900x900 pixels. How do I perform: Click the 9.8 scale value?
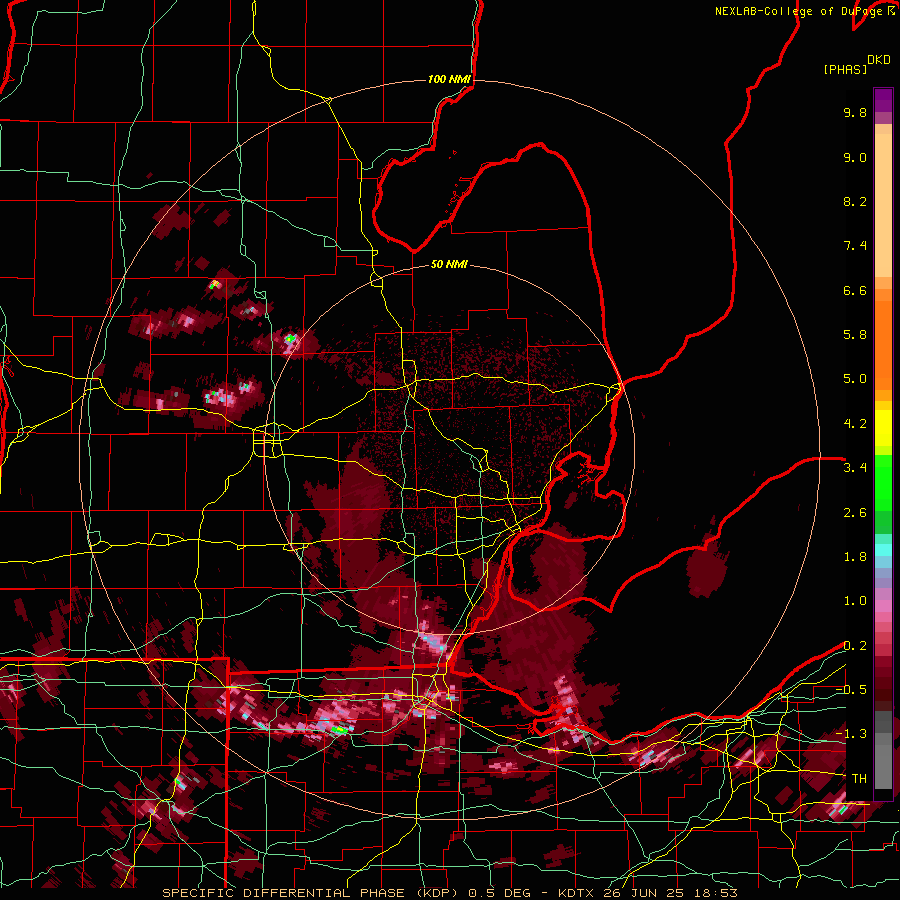(855, 112)
